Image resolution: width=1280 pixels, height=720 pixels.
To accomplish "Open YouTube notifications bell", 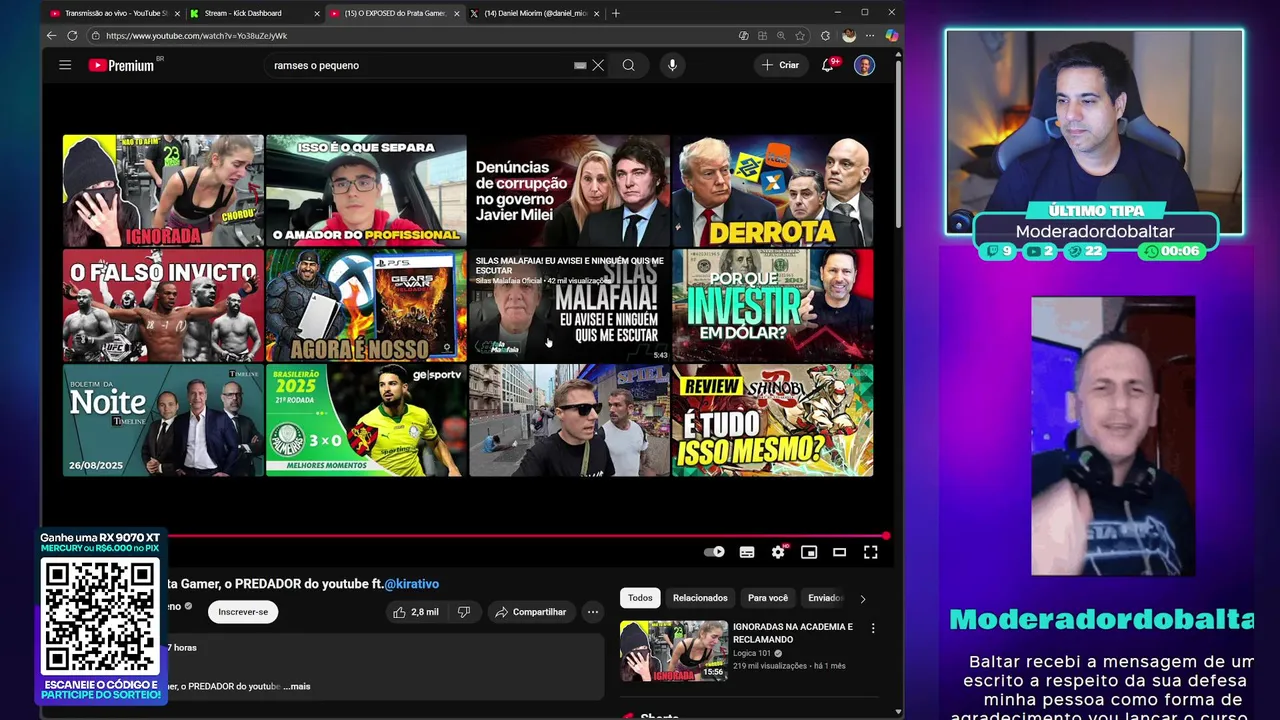I will 828,65.
